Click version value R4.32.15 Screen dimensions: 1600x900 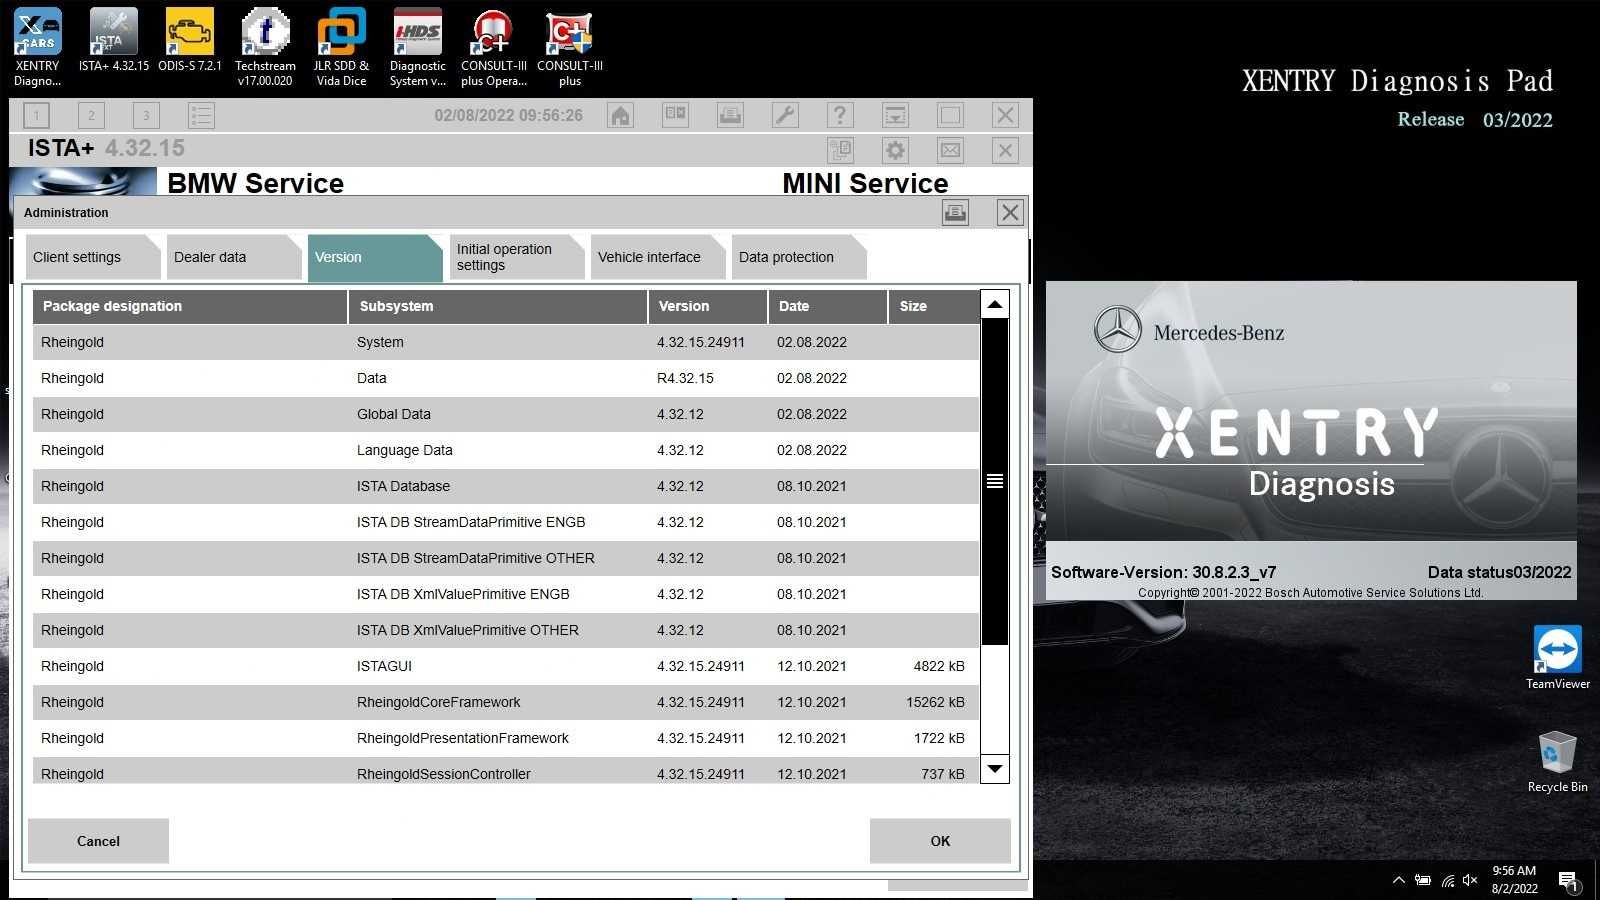coord(685,378)
